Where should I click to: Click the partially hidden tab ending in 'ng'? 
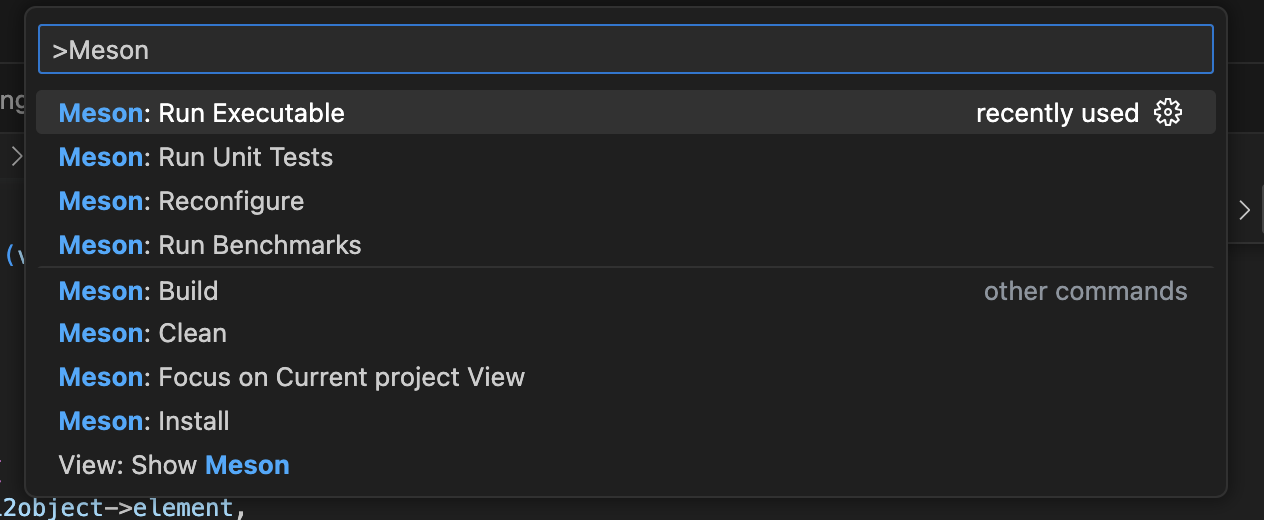point(12,101)
